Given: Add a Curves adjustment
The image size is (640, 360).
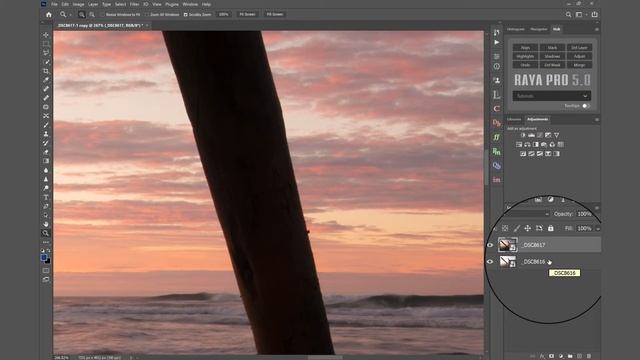Looking at the screenshot, I should pos(540,135).
